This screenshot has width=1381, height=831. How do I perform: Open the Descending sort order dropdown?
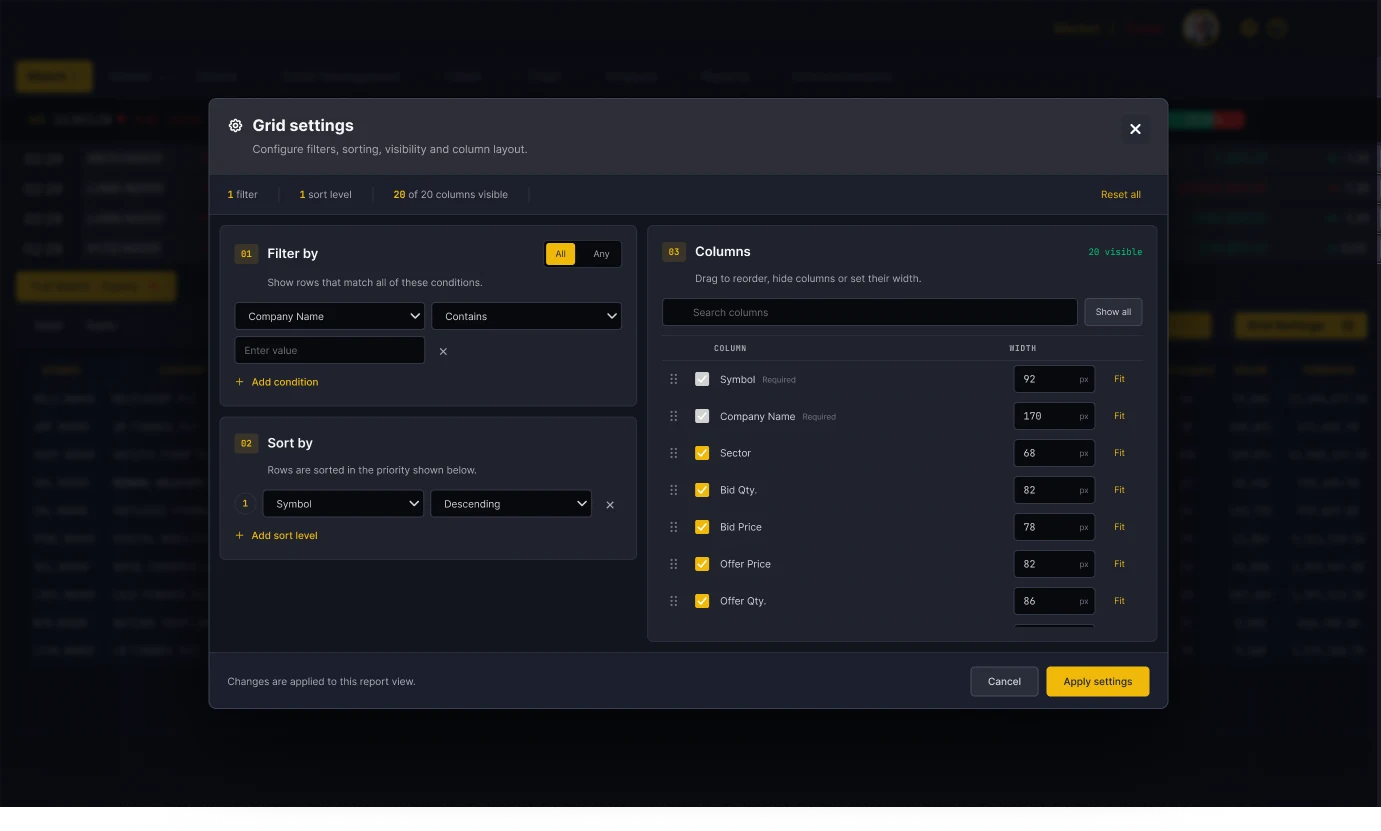tap(511, 504)
